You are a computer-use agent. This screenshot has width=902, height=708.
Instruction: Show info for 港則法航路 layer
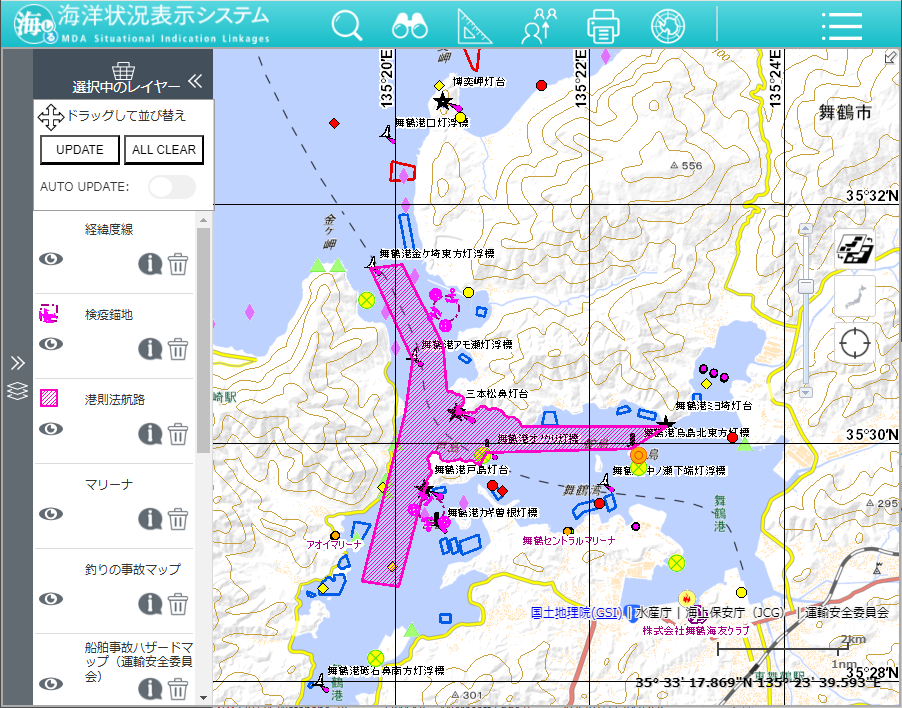tap(150, 434)
